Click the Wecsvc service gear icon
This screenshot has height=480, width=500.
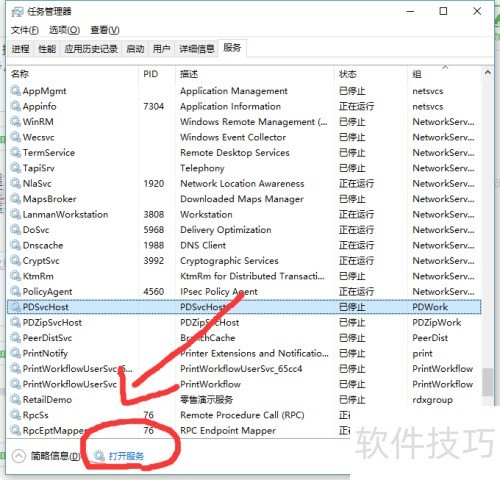click(x=15, y=137)
